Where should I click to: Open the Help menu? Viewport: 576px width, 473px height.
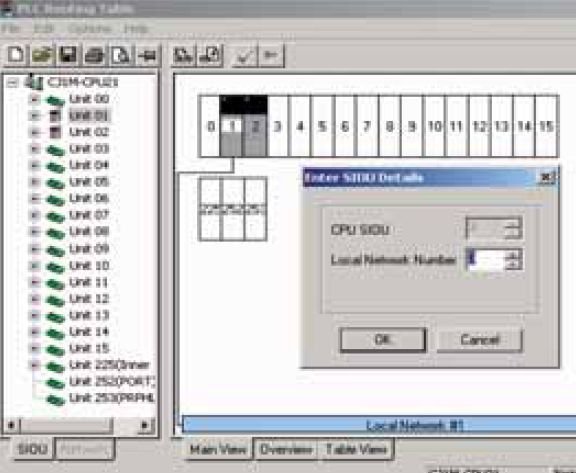[x=136, y=29]
